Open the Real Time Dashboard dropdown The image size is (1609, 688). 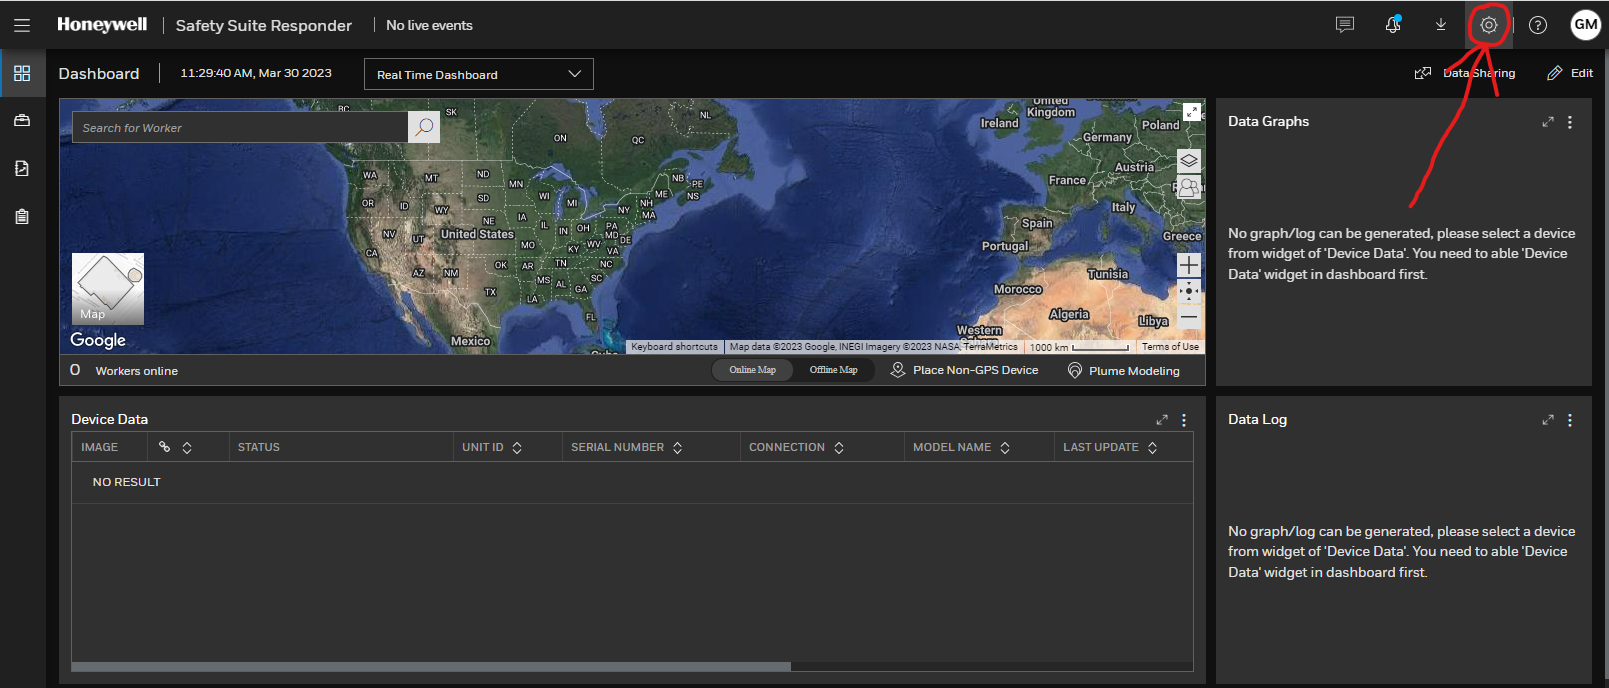pyautogui.click(x=478, y=74)
